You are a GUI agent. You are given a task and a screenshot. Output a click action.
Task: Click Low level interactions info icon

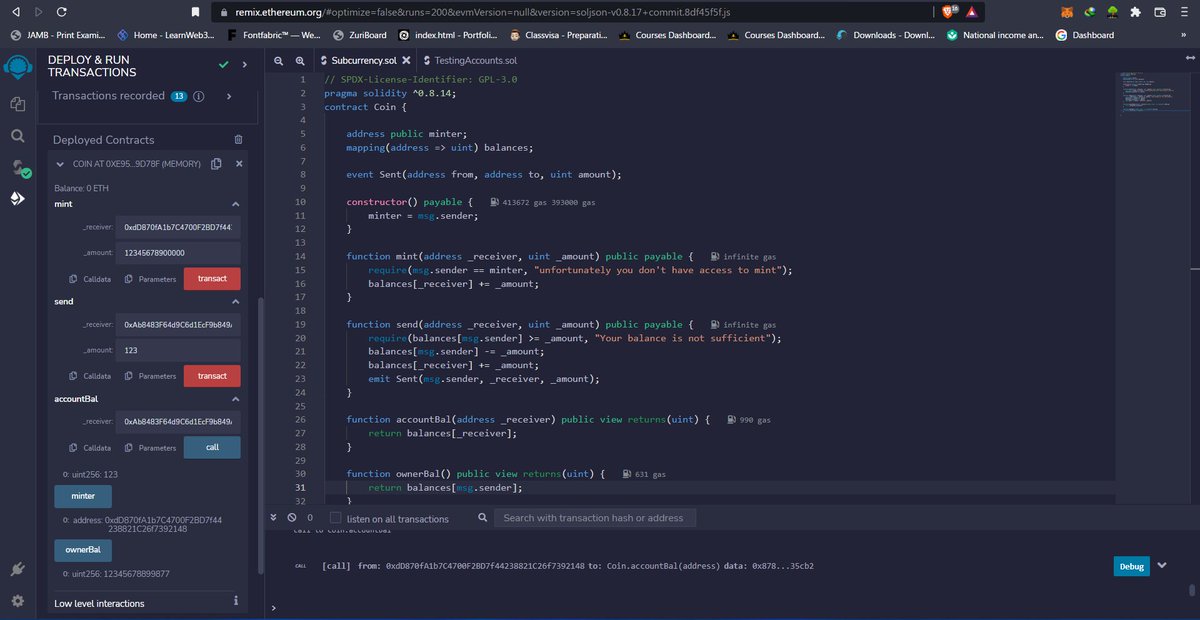(x=235, y=602)
